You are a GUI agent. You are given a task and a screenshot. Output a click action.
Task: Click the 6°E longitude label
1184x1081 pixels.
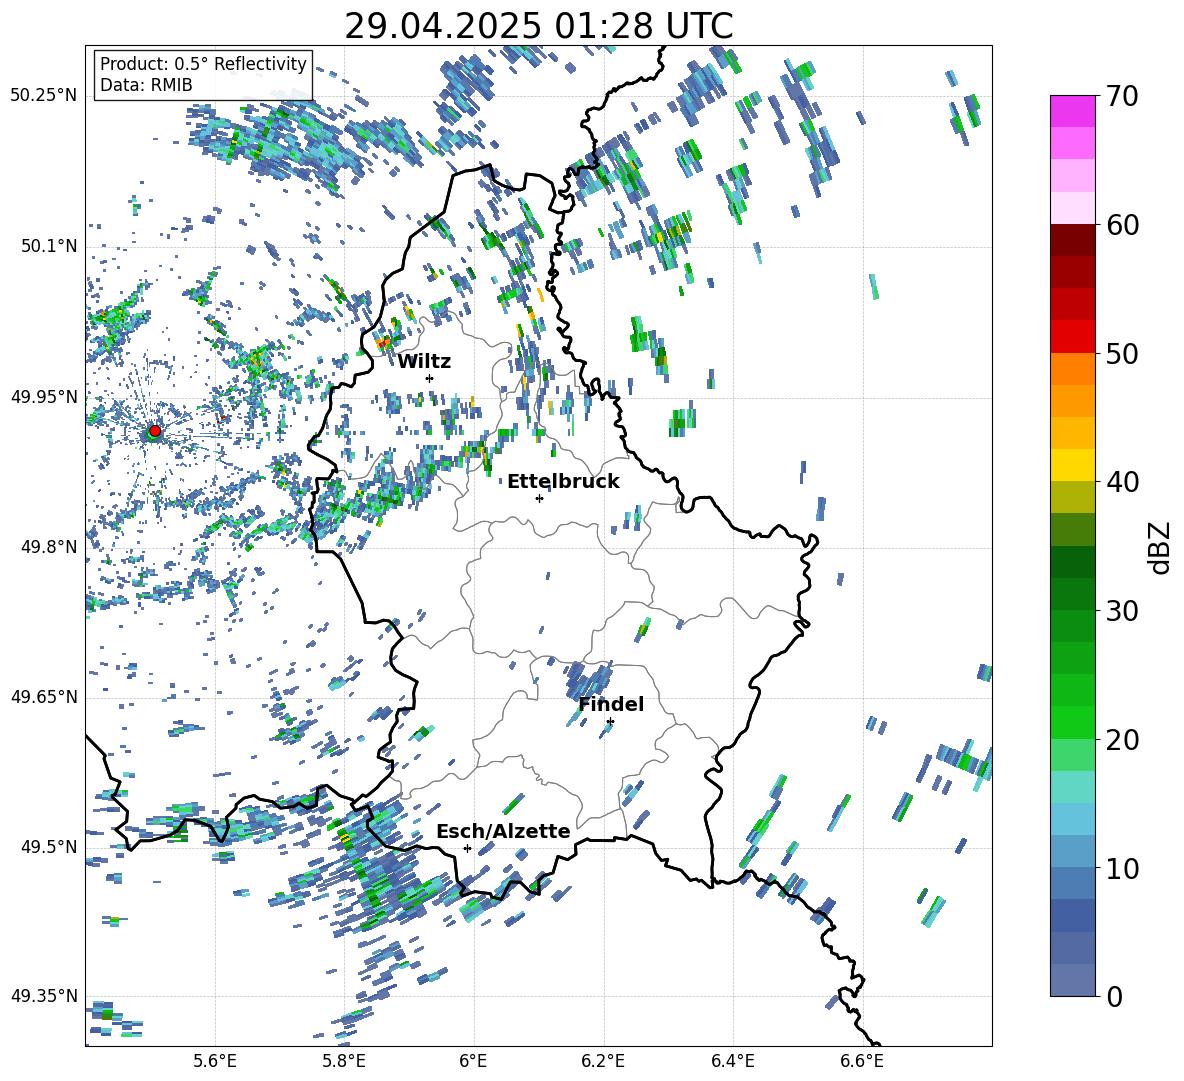pos(473,1061)
